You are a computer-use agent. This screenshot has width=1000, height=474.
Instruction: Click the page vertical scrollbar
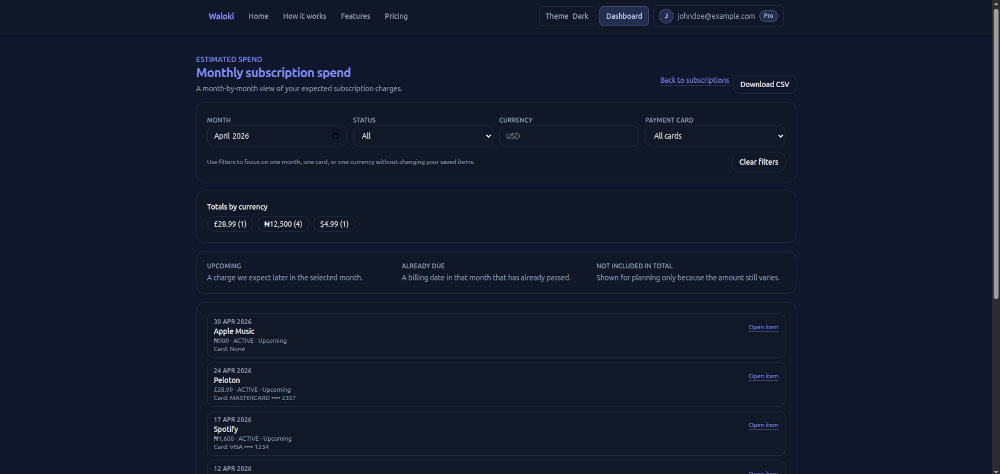click(994, 150)
